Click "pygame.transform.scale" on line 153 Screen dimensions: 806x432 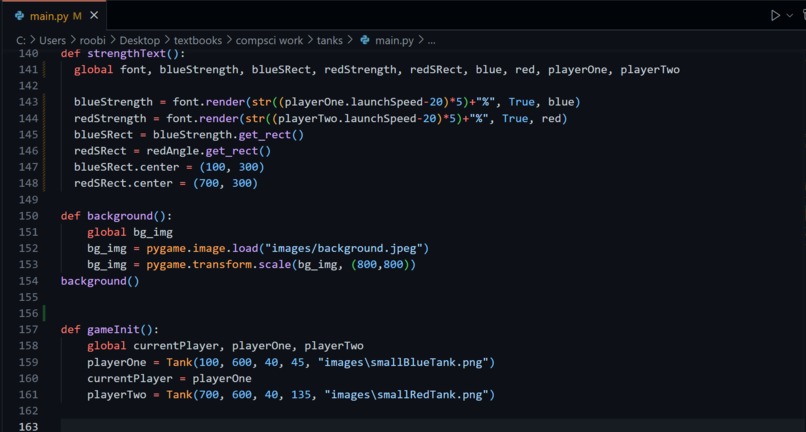218,265
